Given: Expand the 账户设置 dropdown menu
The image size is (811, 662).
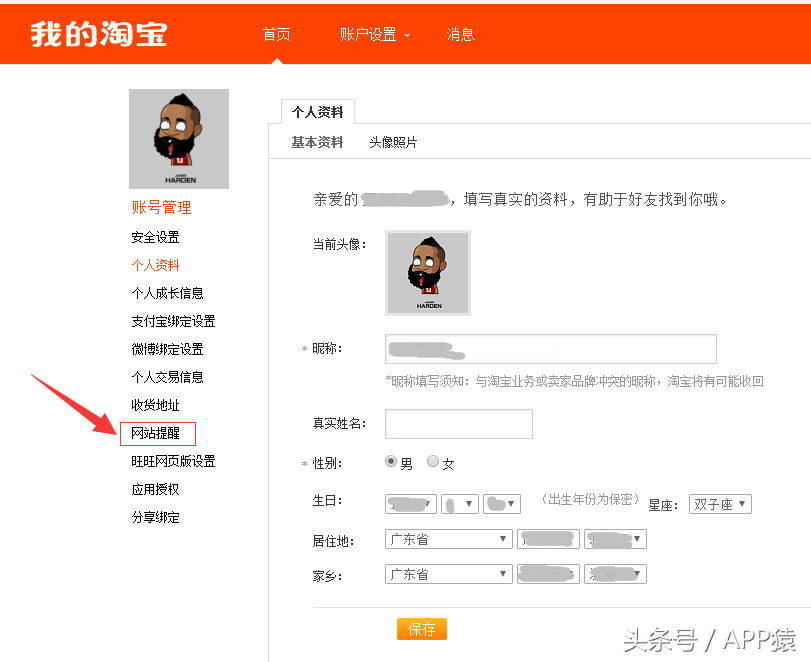Looking at the screenshot, I should (374, 35).
